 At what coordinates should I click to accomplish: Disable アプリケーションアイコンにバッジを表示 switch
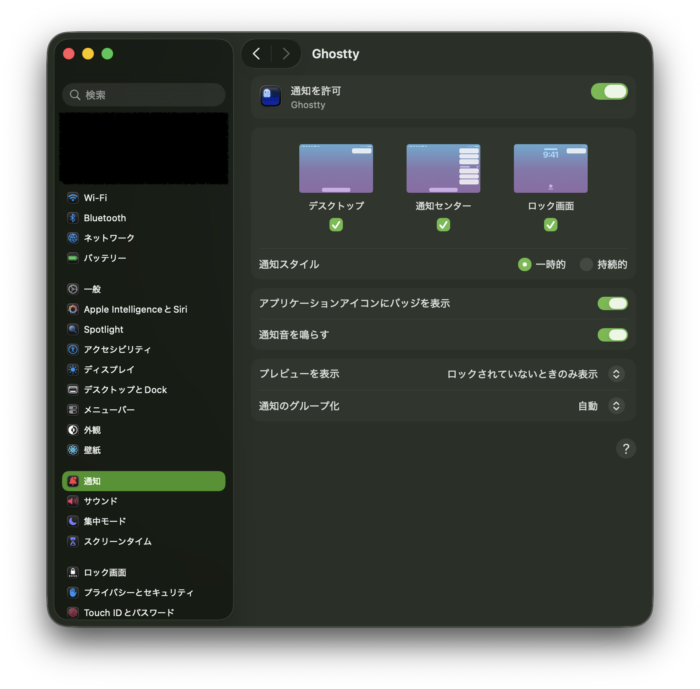[612, 303]
